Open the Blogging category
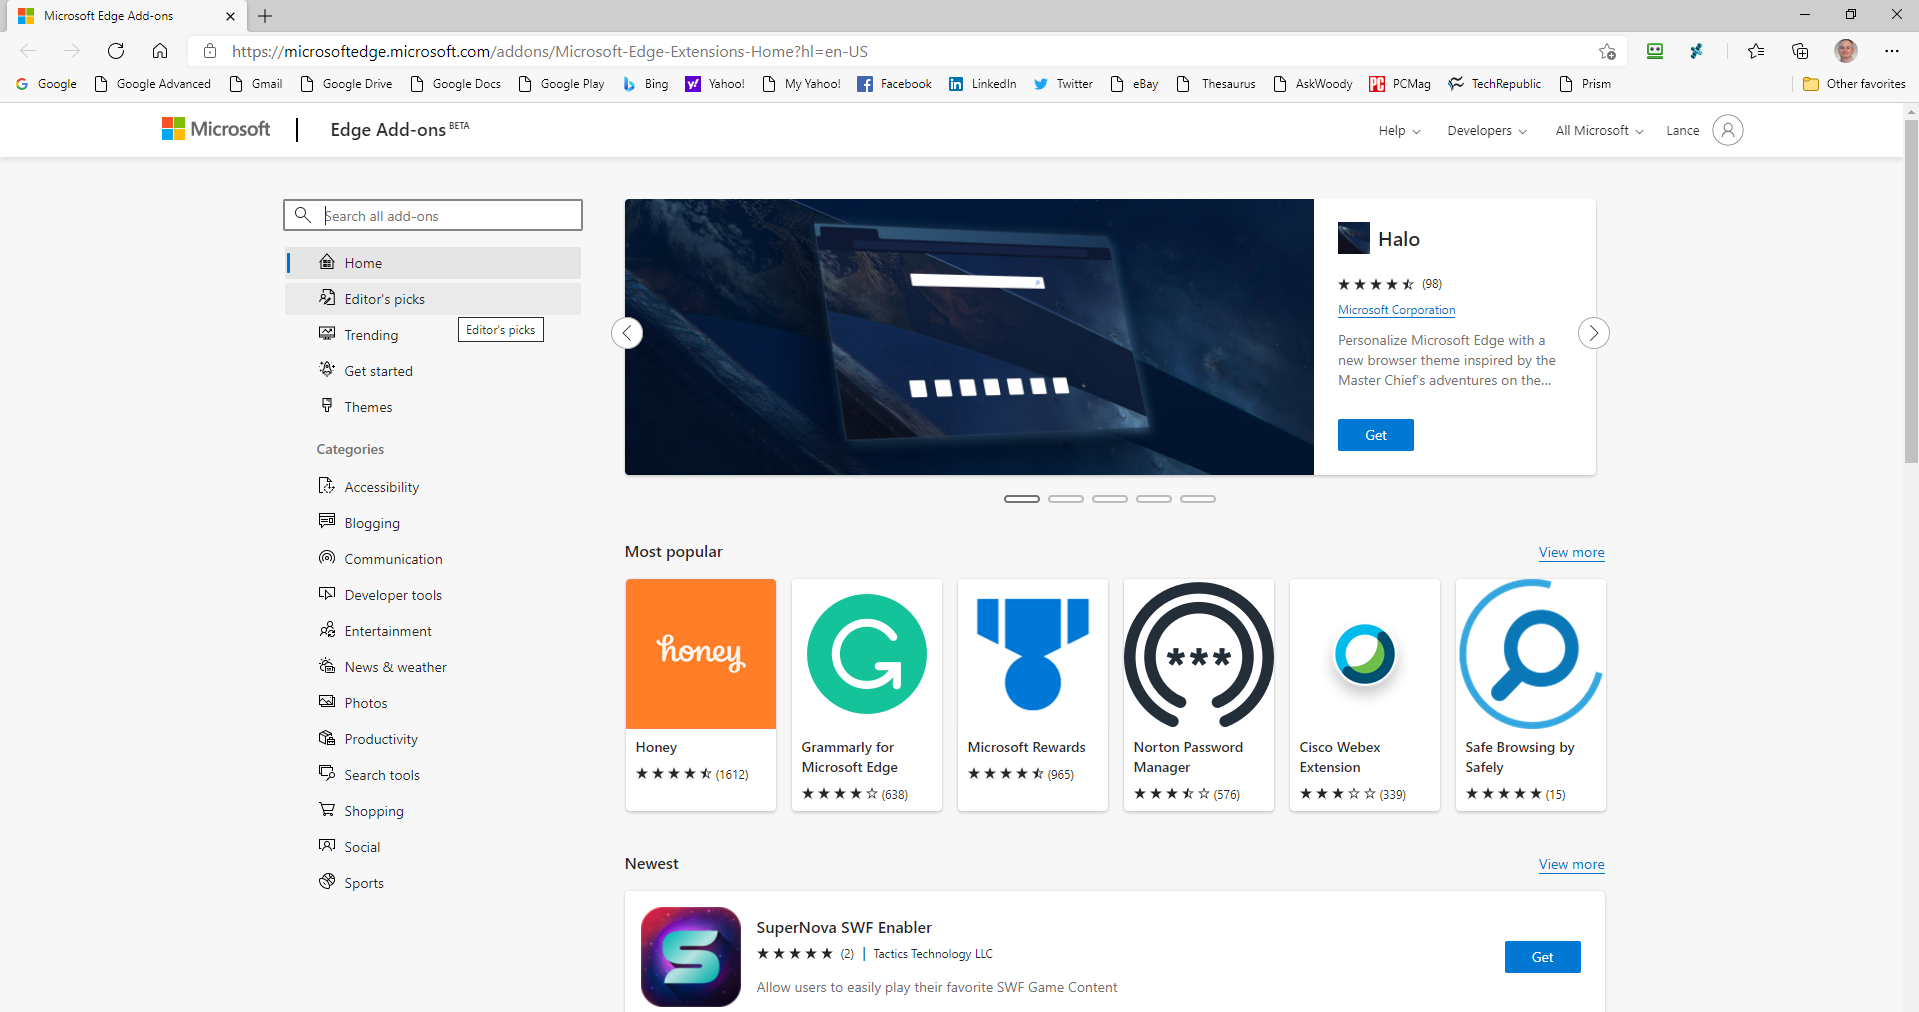The width and height of the screenshot is (1919, 1012). (433, 523)
